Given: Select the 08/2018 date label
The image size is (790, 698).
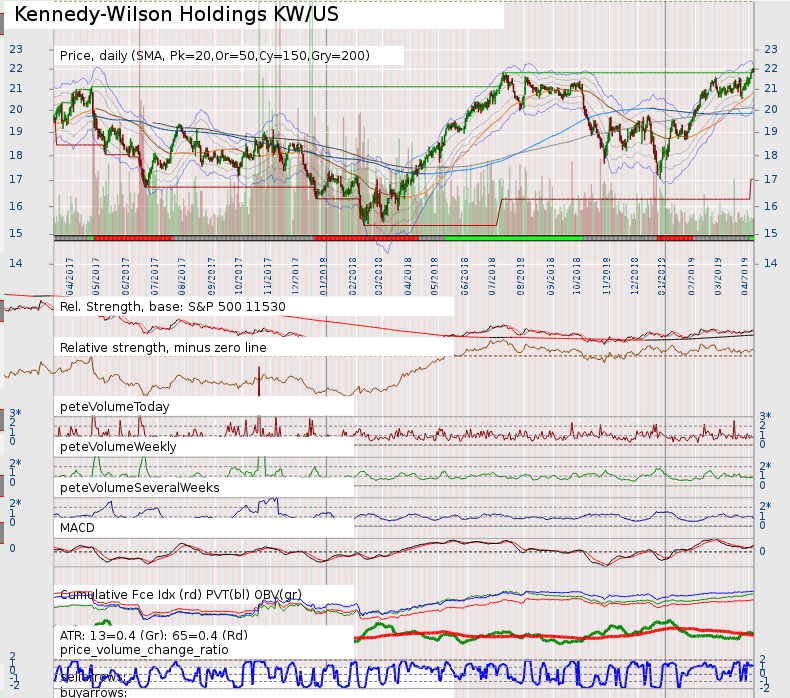Looking at the screenshot, I should 520,276.
